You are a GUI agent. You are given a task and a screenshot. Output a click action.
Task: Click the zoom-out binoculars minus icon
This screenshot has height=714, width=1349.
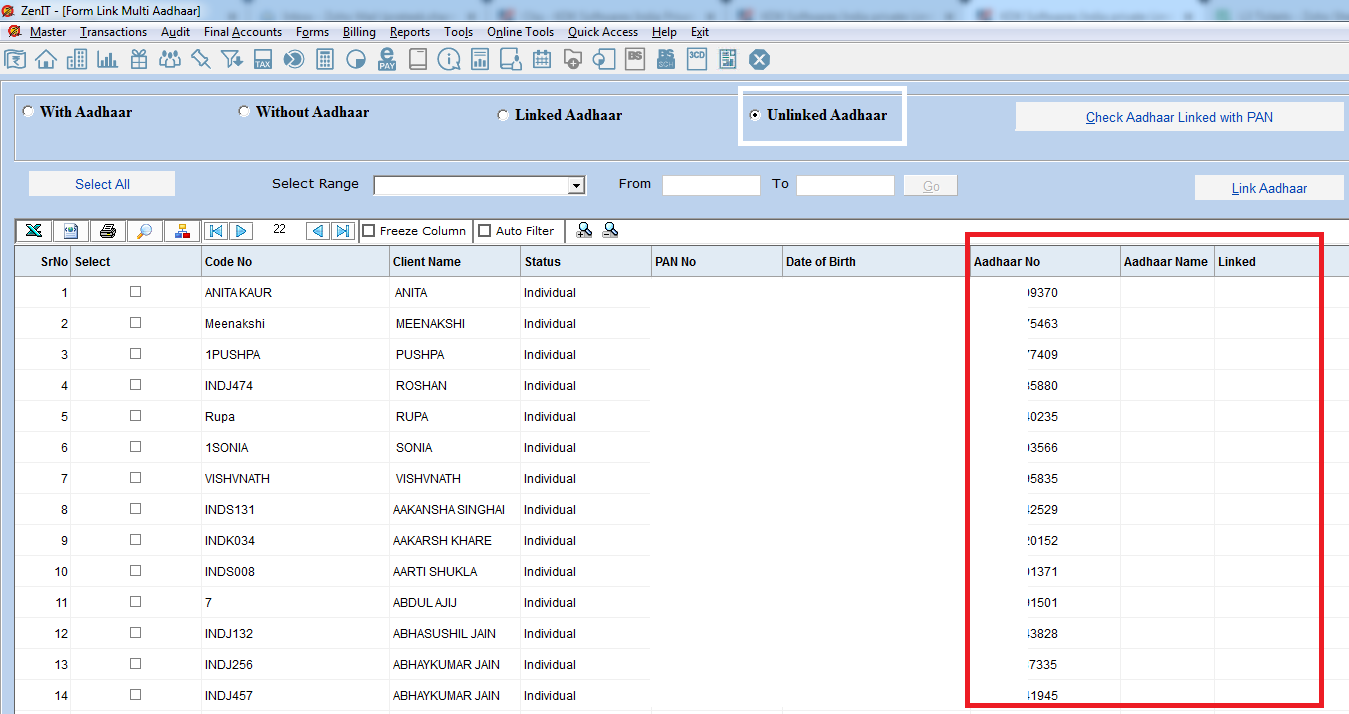(x=610, y=230)
